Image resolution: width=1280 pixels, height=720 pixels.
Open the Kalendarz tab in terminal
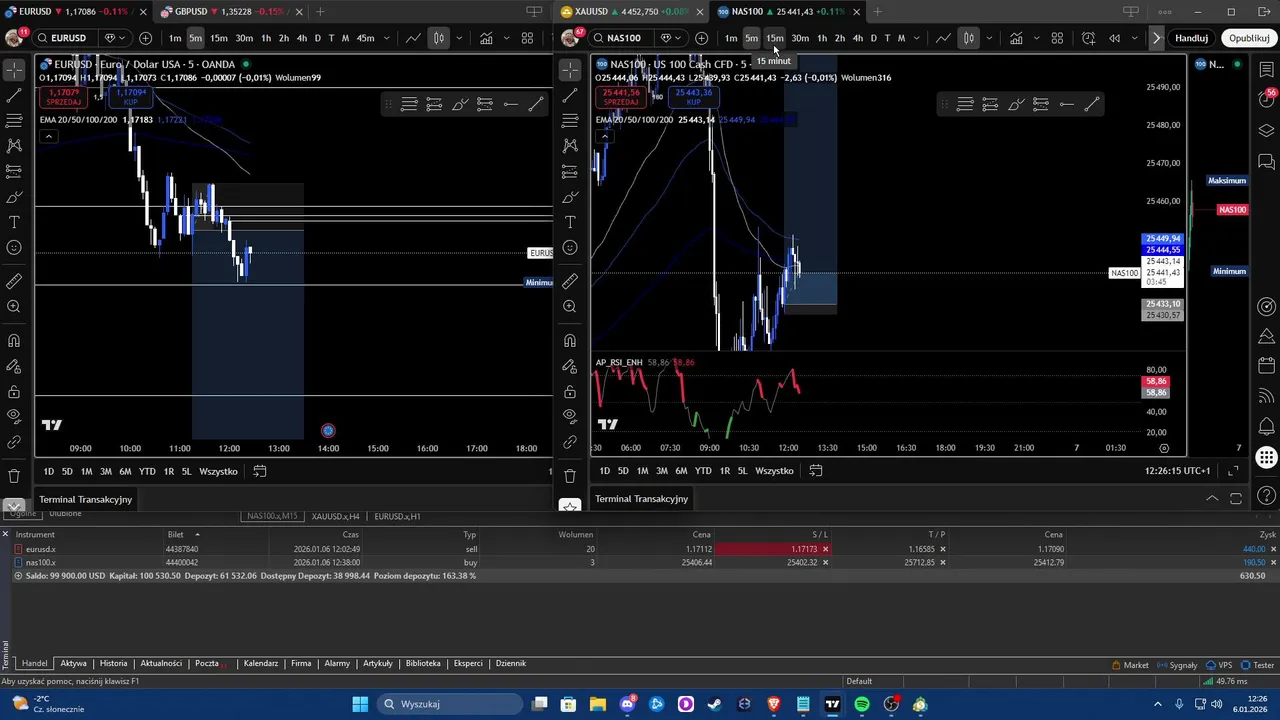pos(261,663)
